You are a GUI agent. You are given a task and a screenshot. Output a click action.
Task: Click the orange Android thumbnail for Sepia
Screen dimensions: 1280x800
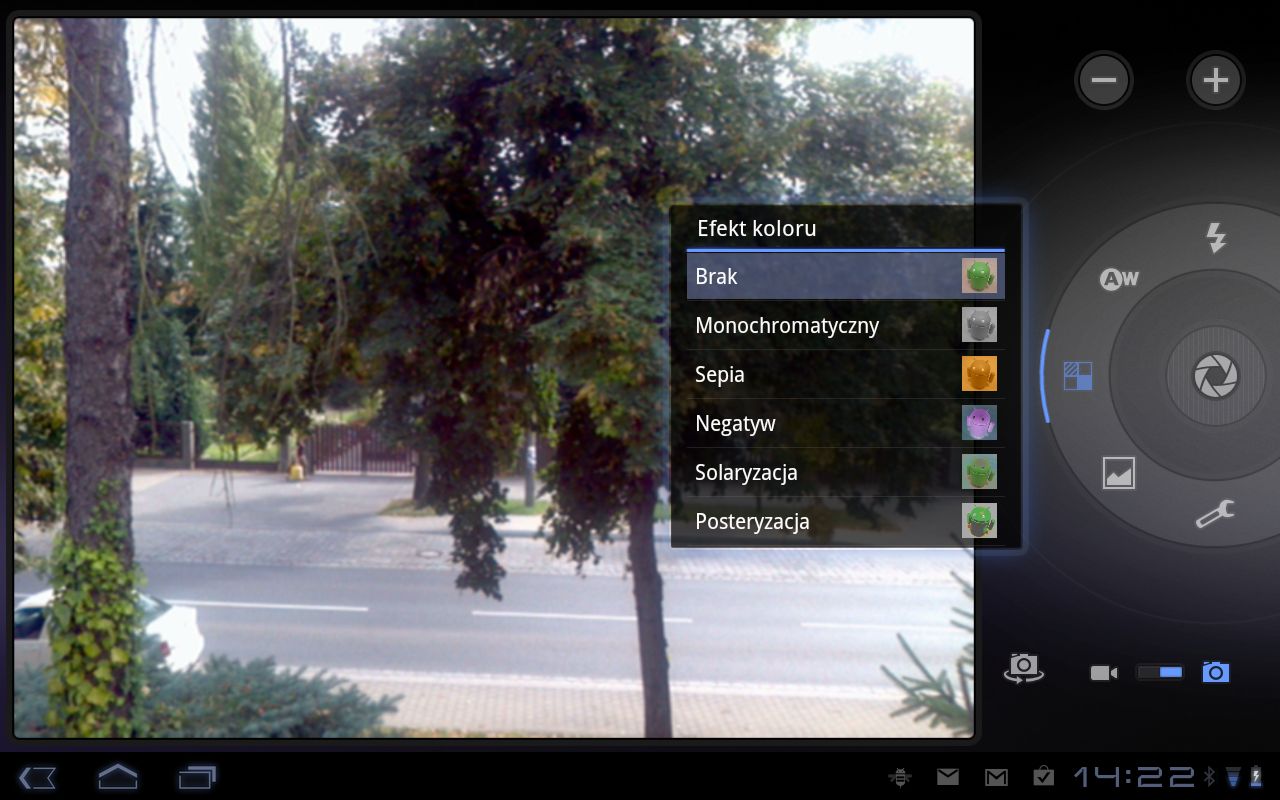979,373
